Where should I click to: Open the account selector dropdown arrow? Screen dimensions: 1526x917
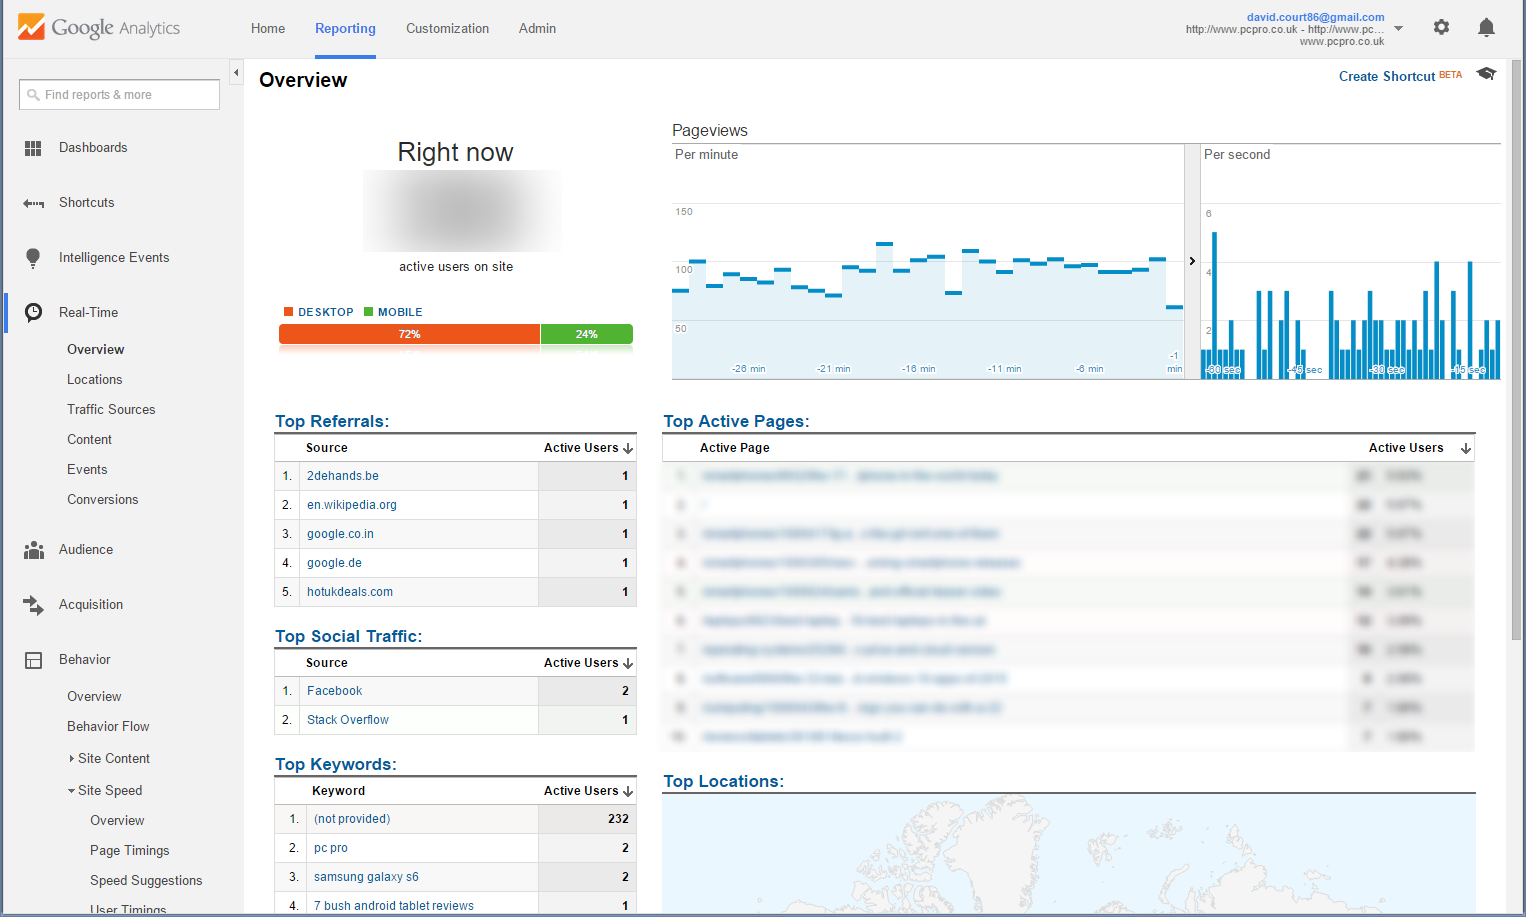[1398, 28]
